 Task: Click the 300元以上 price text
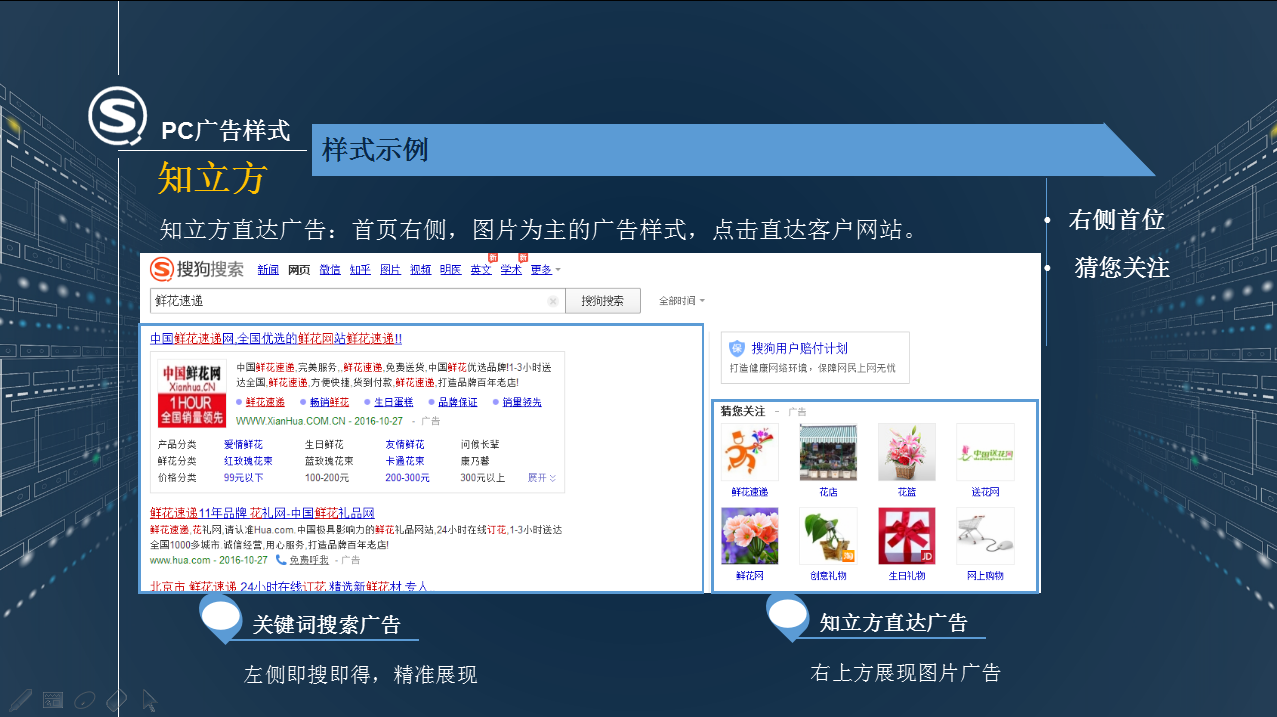[483, 478]
